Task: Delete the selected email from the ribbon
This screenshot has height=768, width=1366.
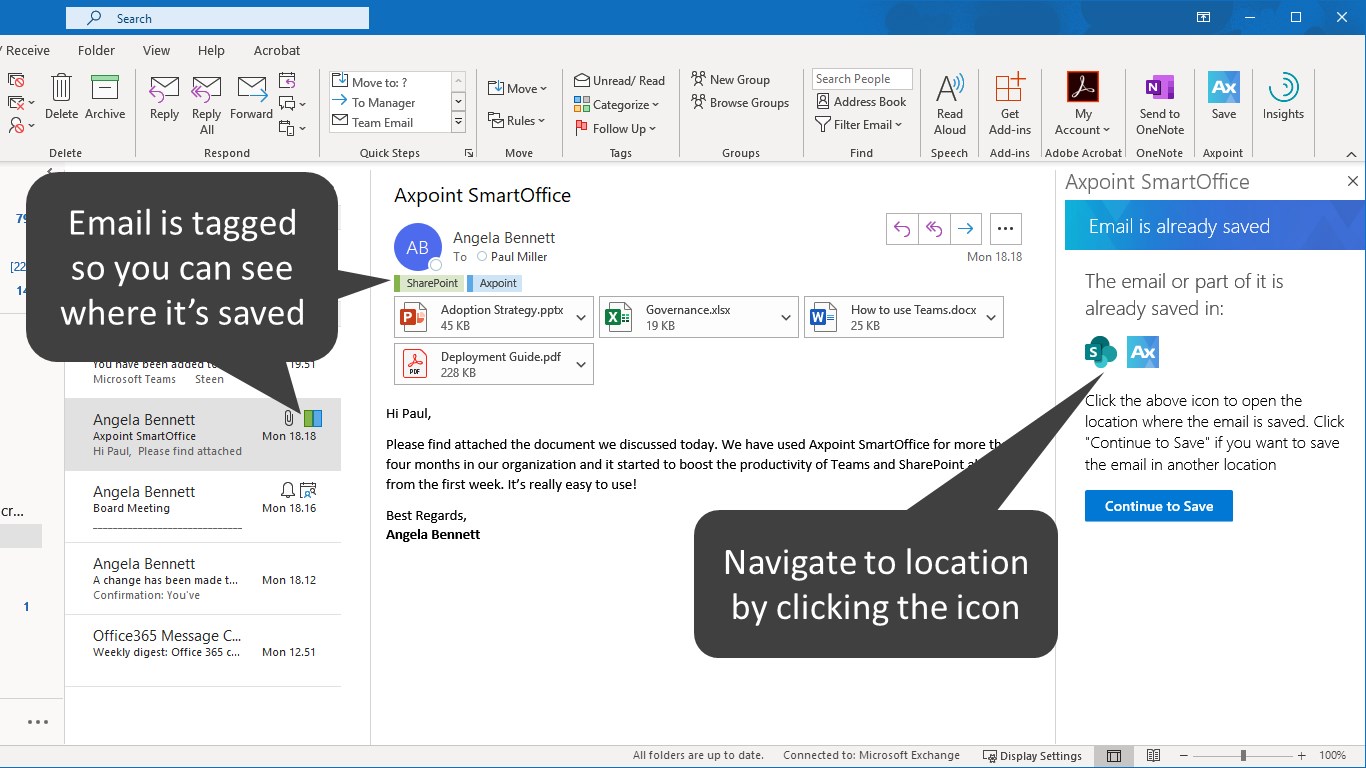Action: point(61,97)
